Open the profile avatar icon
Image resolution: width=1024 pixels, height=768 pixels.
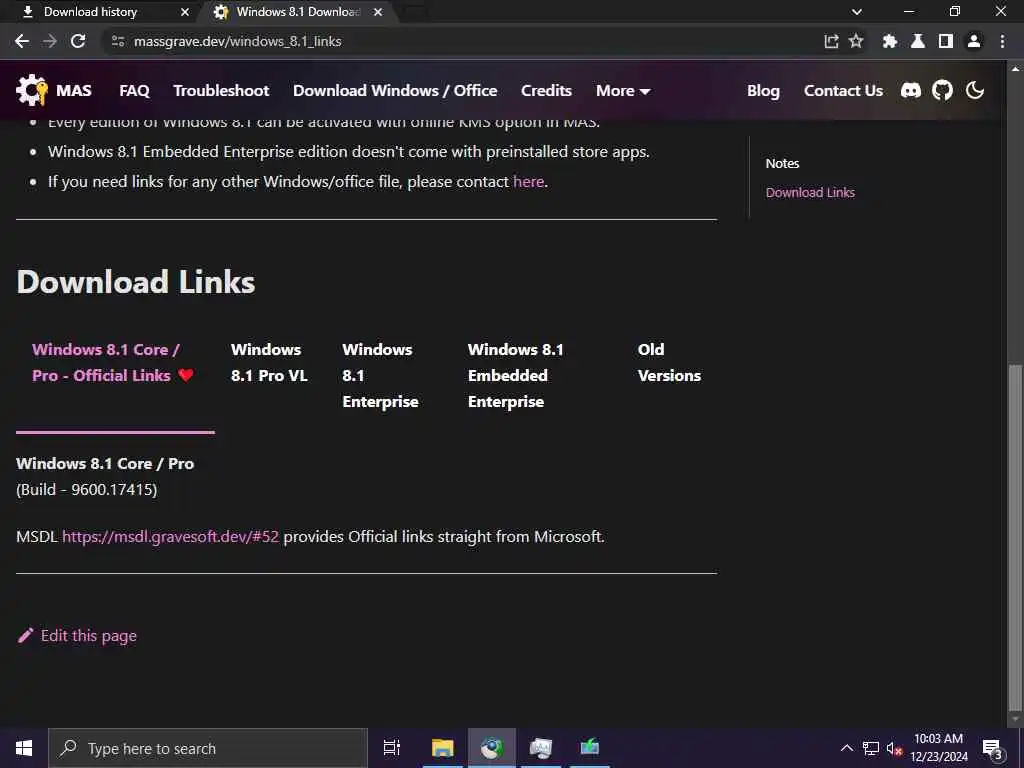click(x=974, y=41)
